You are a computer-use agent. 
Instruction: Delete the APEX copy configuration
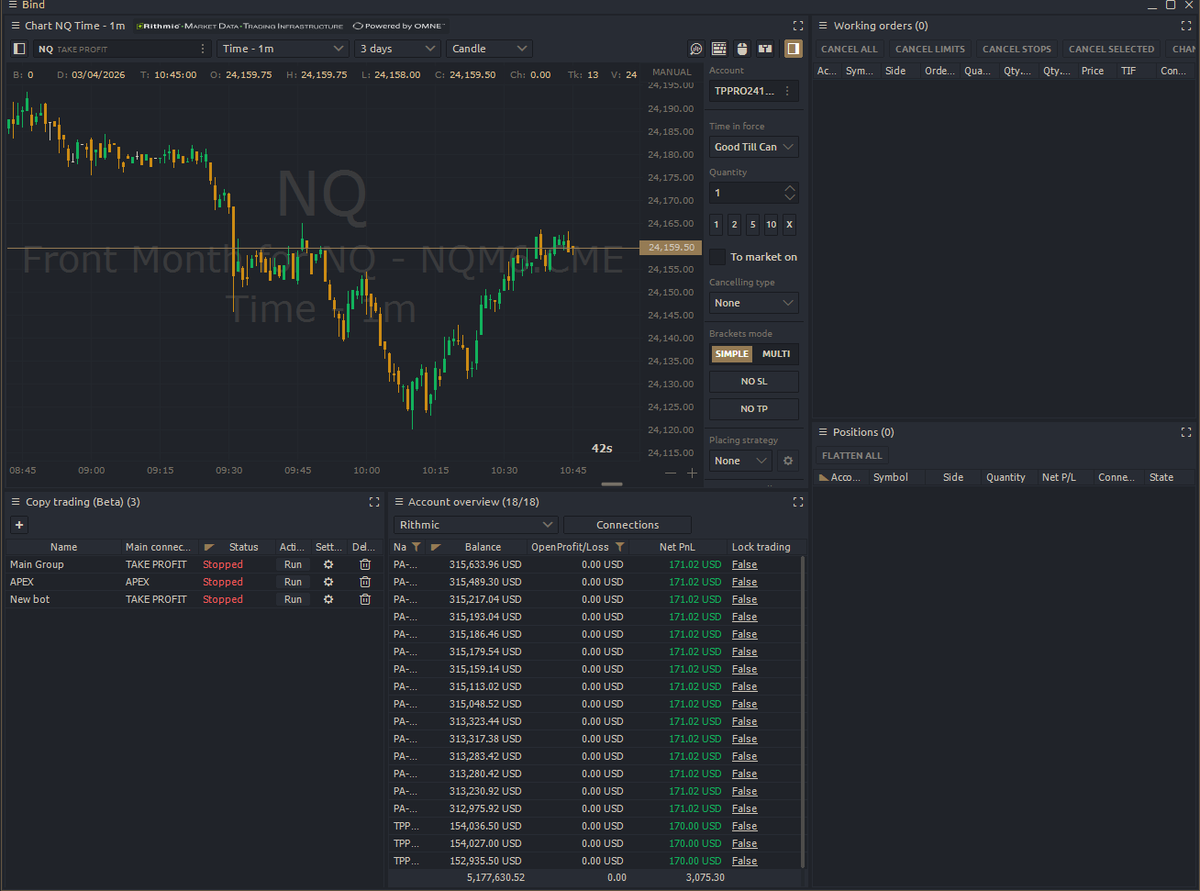(x=365, y=582)
